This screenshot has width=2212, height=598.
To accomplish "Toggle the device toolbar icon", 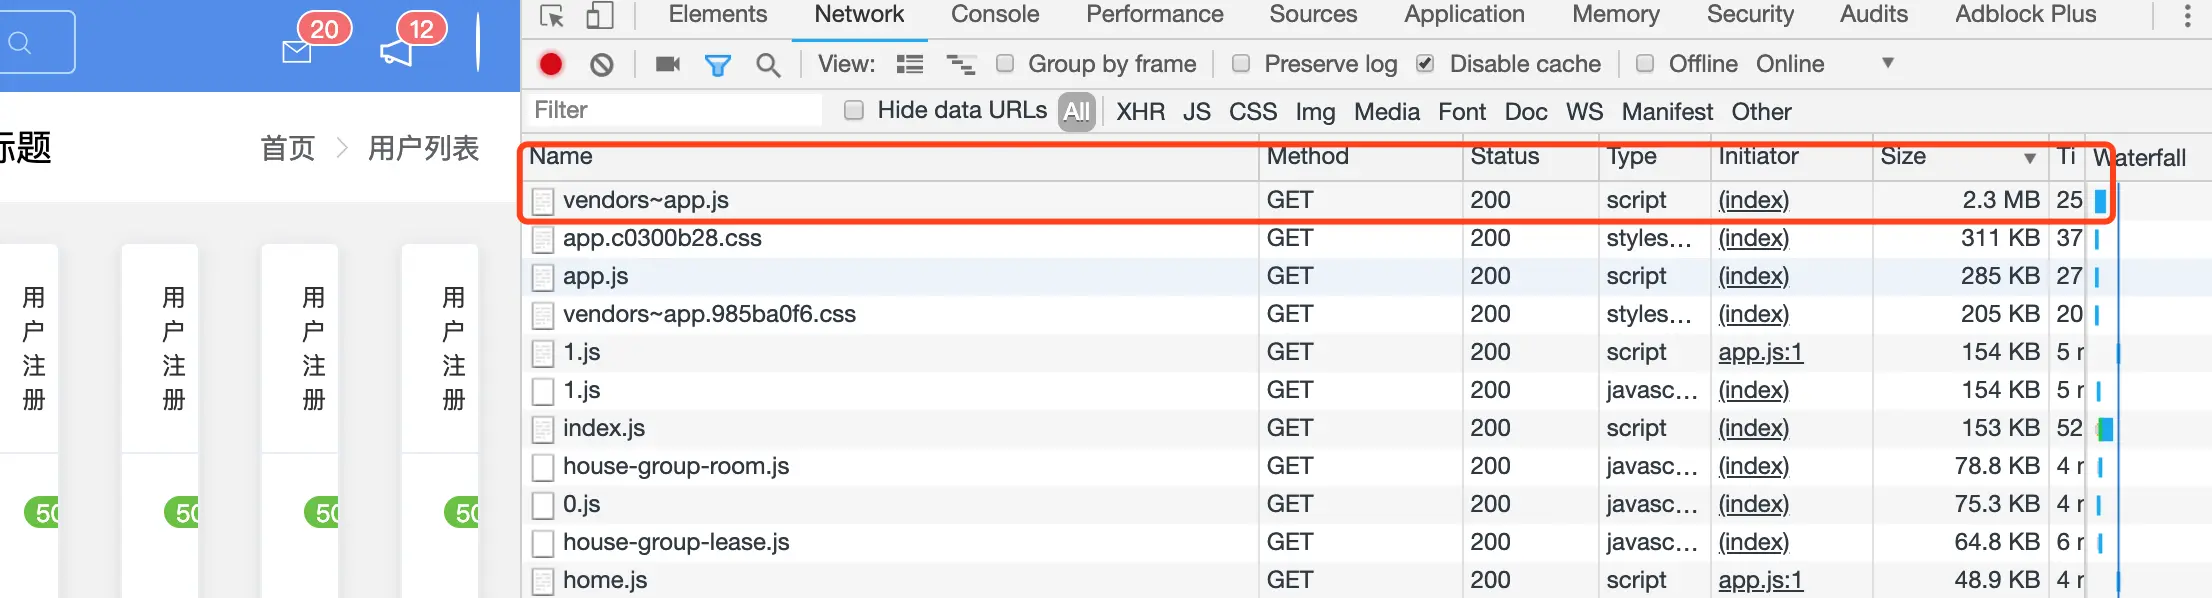I will 600,15.
